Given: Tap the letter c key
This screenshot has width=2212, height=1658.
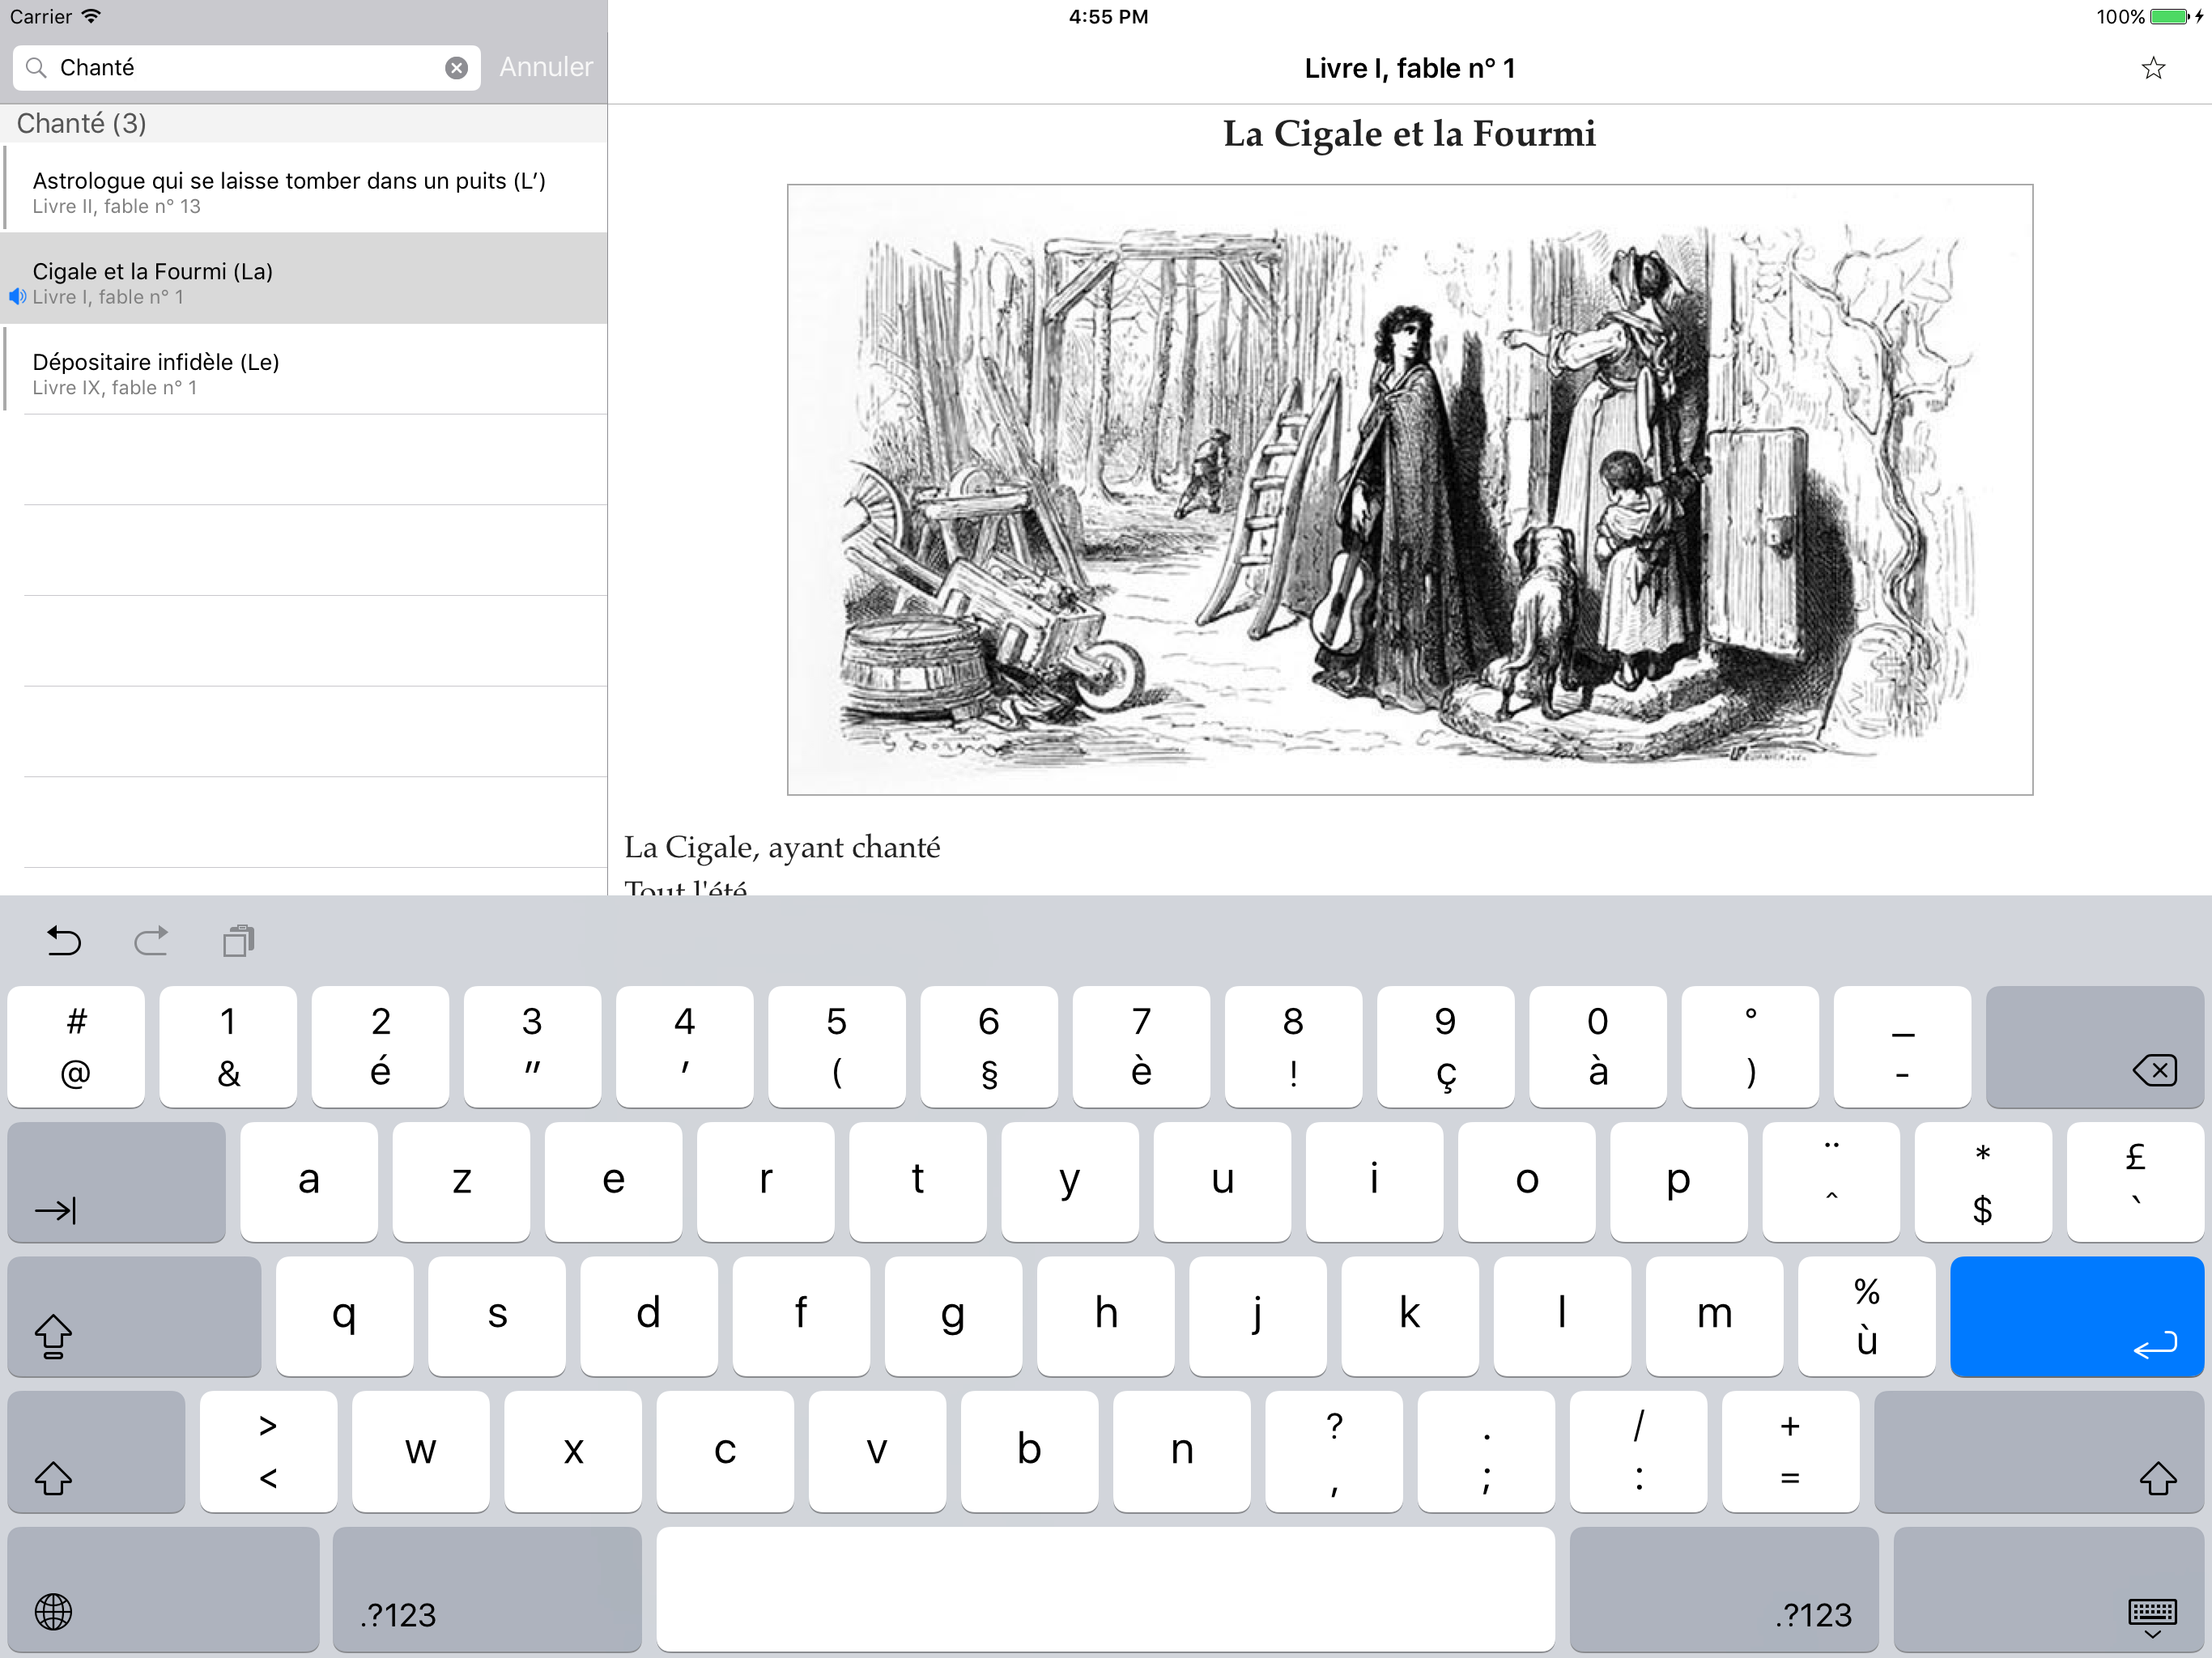Looking at the screenshot, I should pos(725,1451).
